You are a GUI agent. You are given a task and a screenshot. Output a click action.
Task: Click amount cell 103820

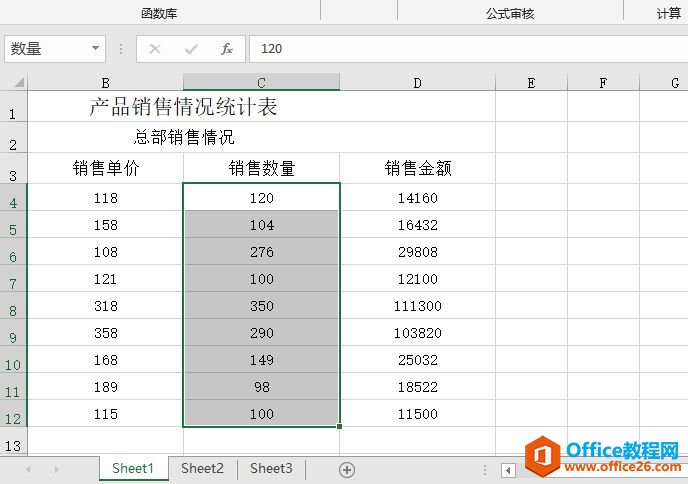417,332
